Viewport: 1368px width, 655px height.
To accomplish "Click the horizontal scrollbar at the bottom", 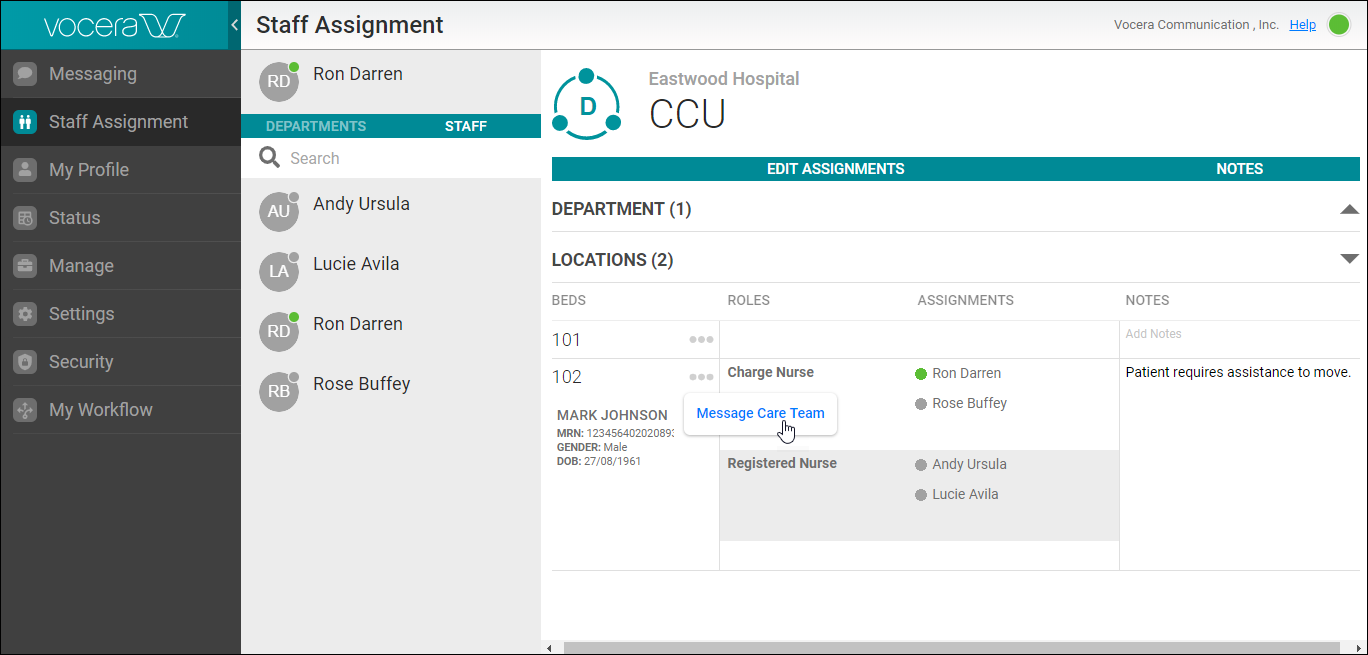I will point(950,648).
